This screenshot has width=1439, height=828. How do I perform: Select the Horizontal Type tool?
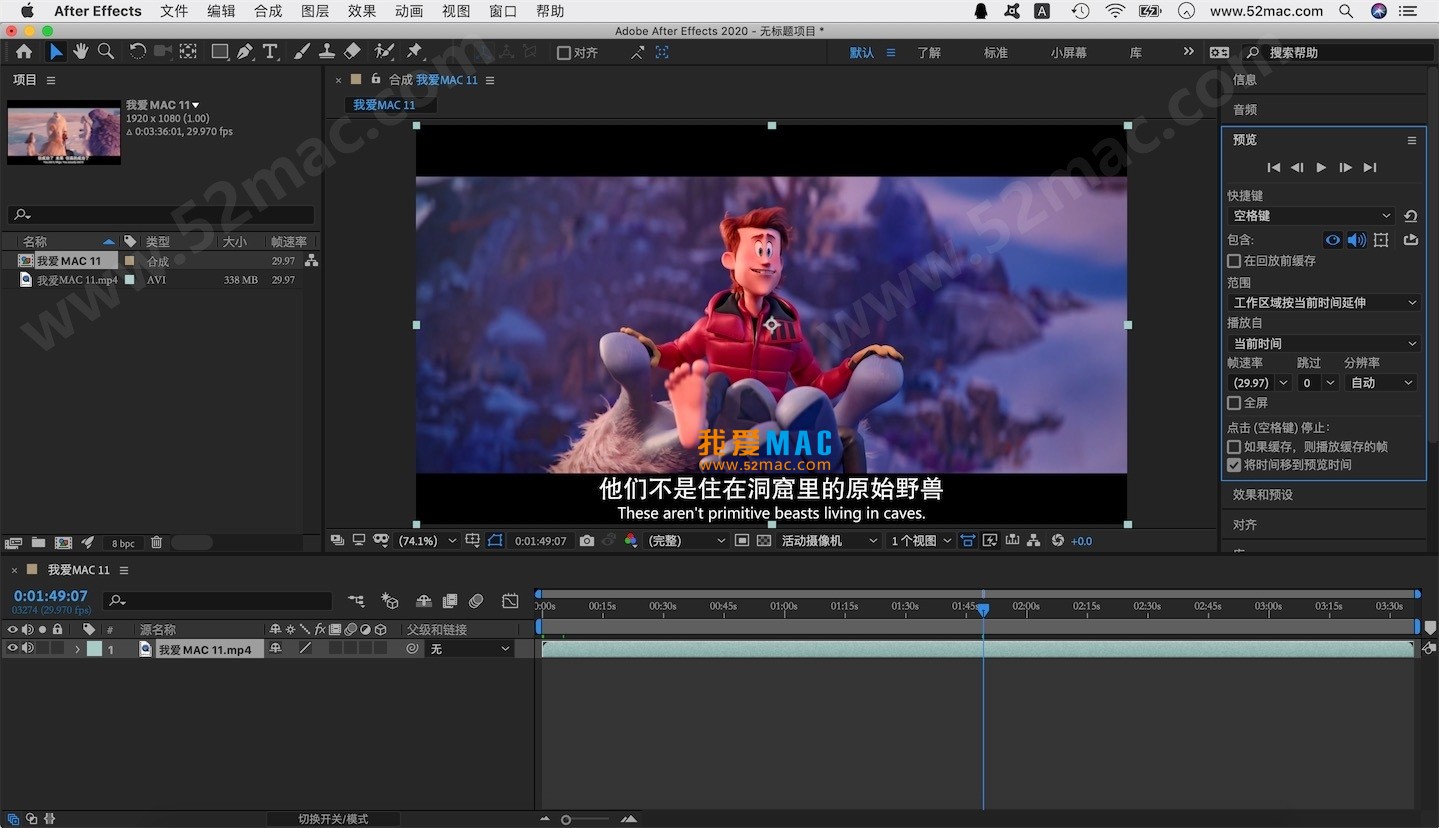270,52
